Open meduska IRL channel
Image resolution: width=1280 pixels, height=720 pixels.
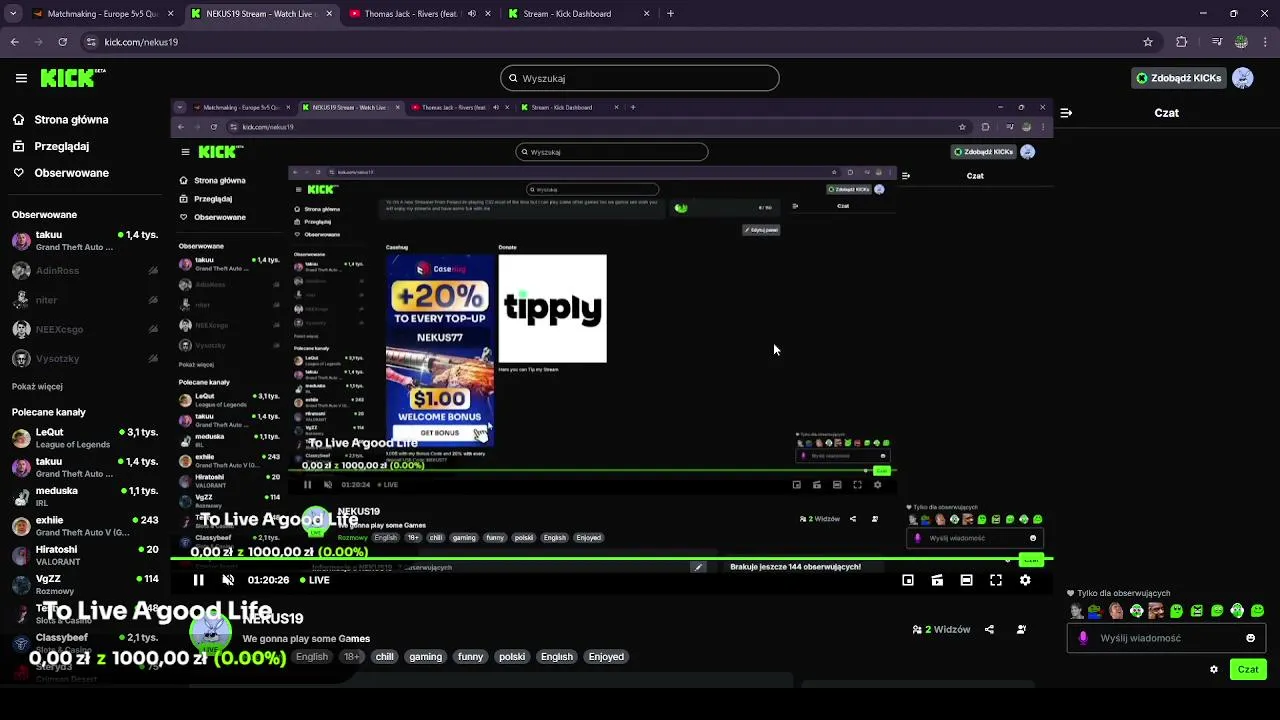pos(85,497)
